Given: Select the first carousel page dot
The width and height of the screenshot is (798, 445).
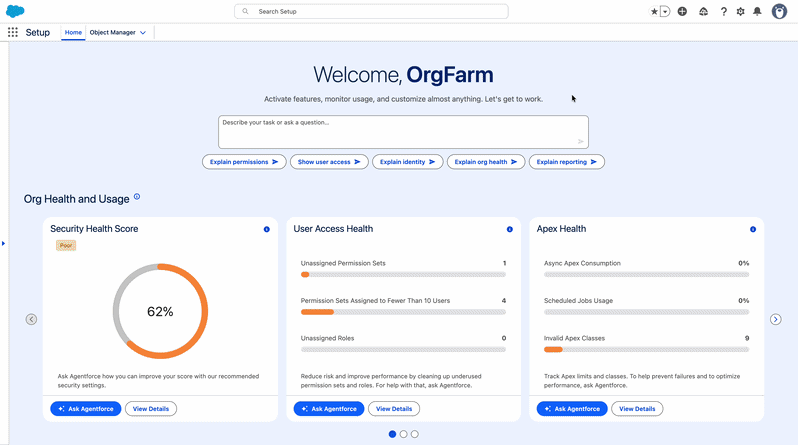Looking at the screenshot, I should pyautogui.click(x=392, y=434).
